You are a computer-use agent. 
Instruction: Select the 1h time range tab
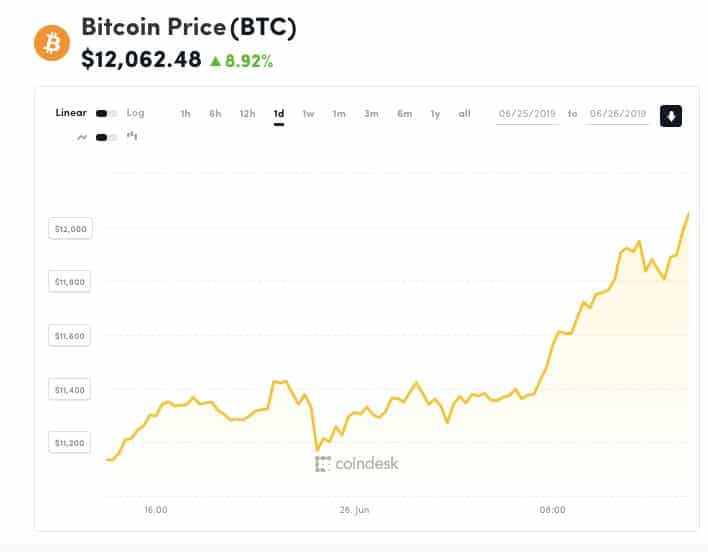click(x=185, y=114)
